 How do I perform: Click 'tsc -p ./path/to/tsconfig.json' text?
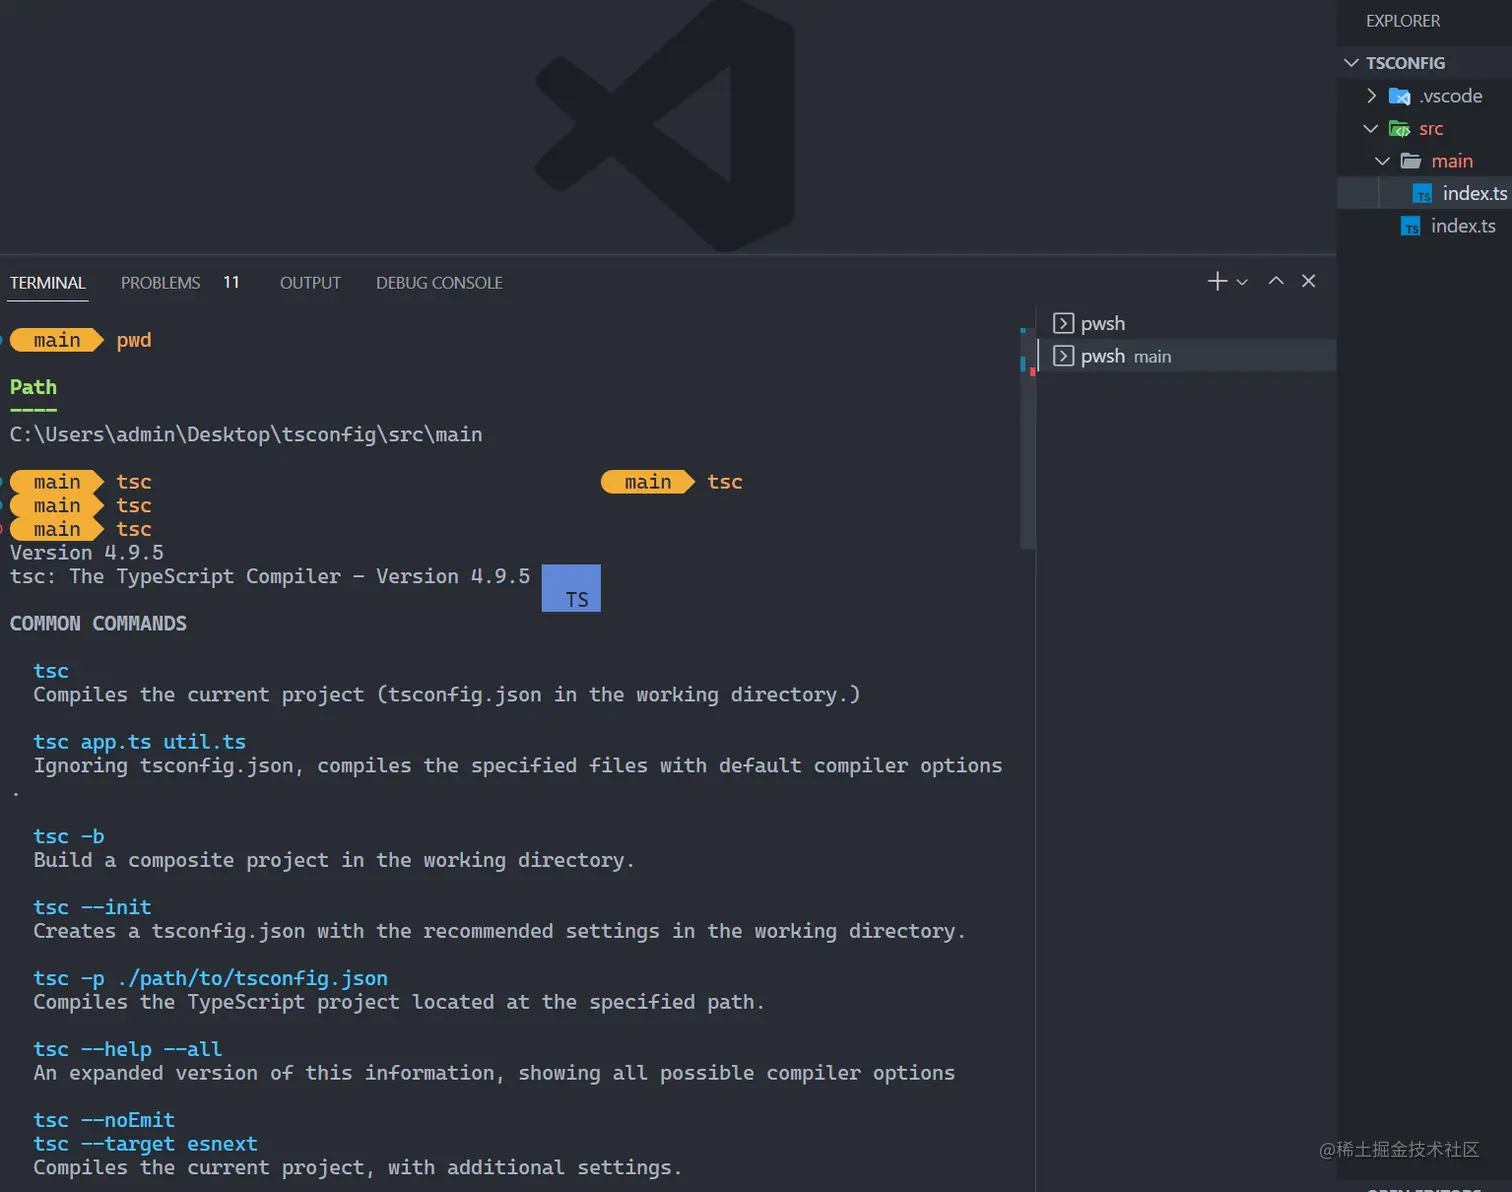(210, 978)
